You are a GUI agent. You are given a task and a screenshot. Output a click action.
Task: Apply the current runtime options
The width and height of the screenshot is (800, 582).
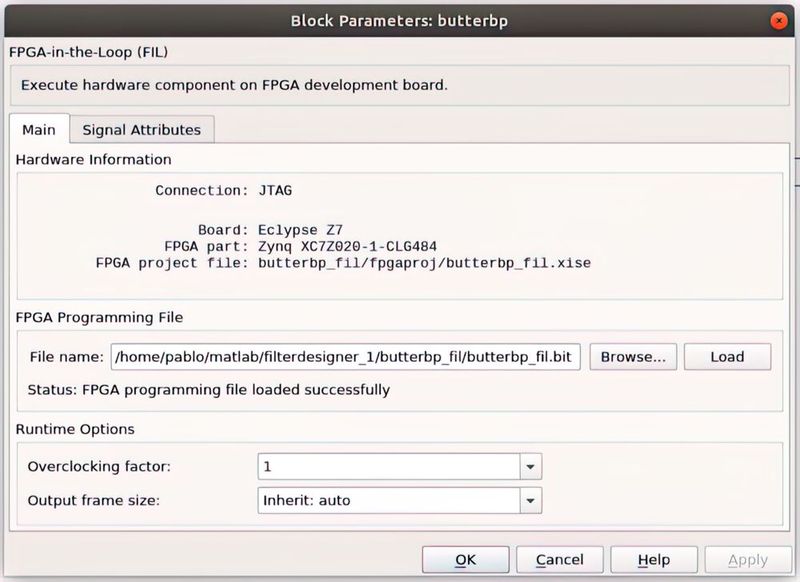coord(747,560)
